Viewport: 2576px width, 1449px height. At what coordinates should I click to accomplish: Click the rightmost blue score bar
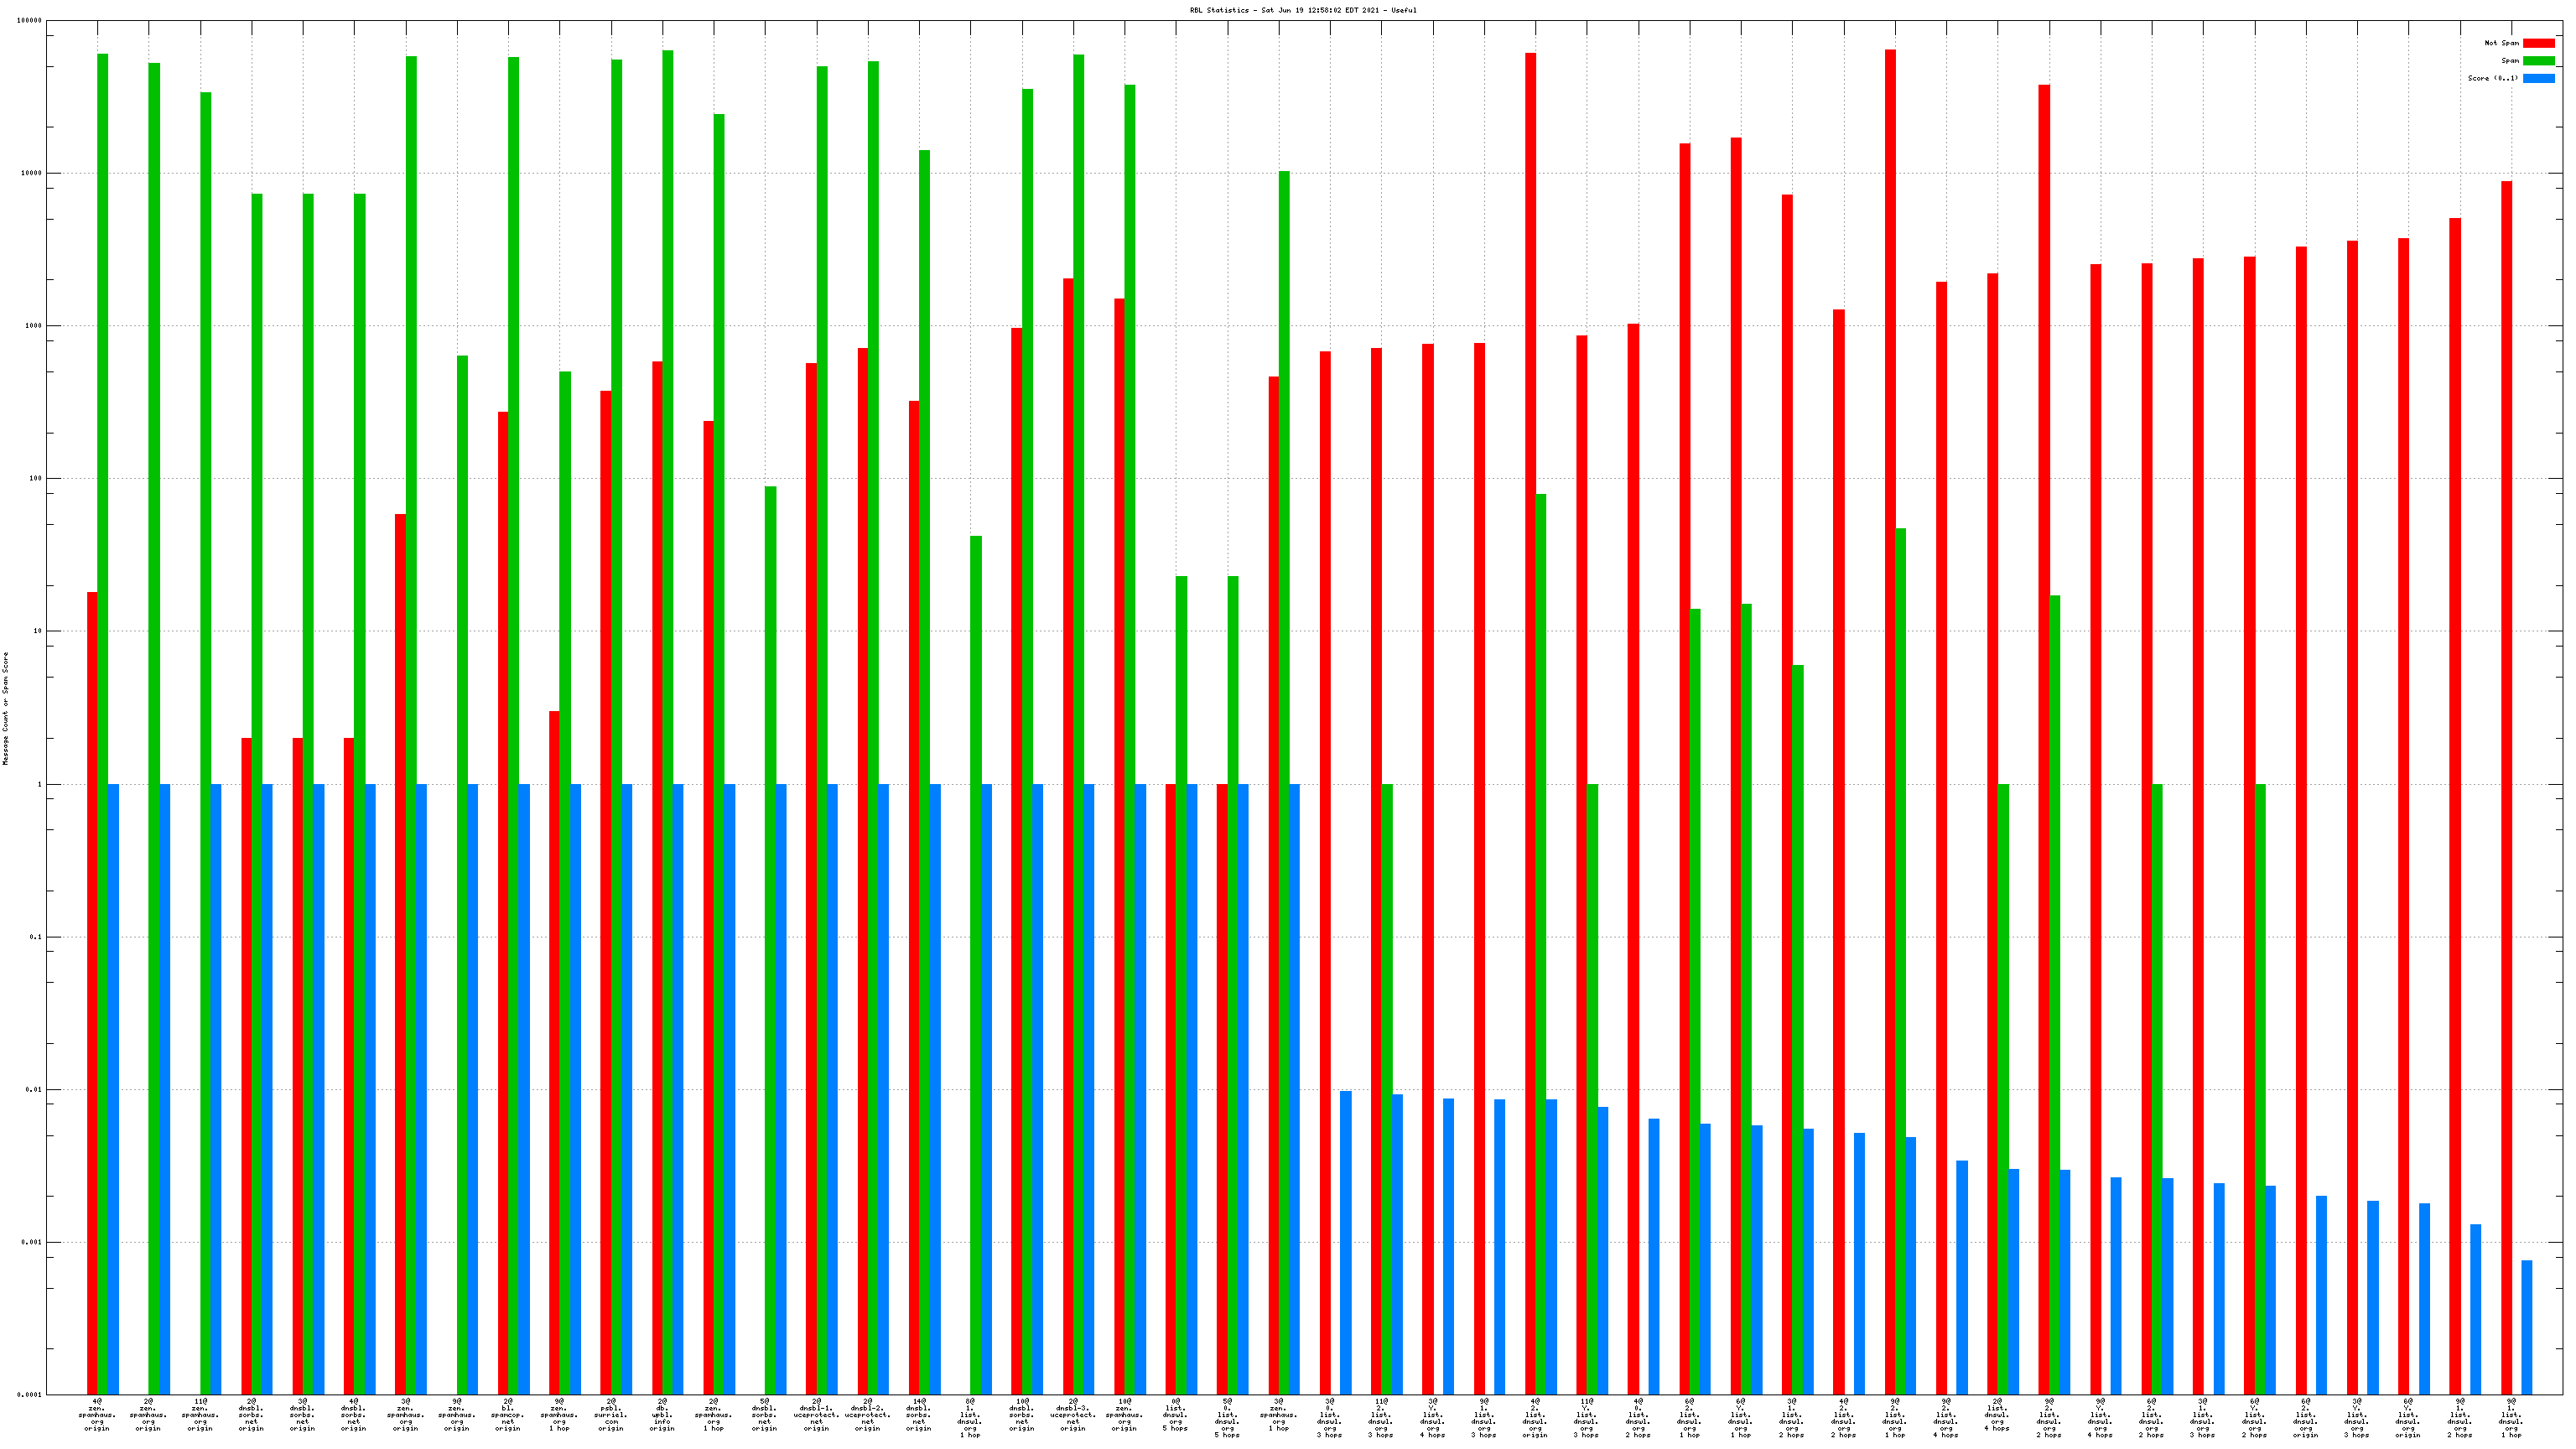coord(2527,1328)
